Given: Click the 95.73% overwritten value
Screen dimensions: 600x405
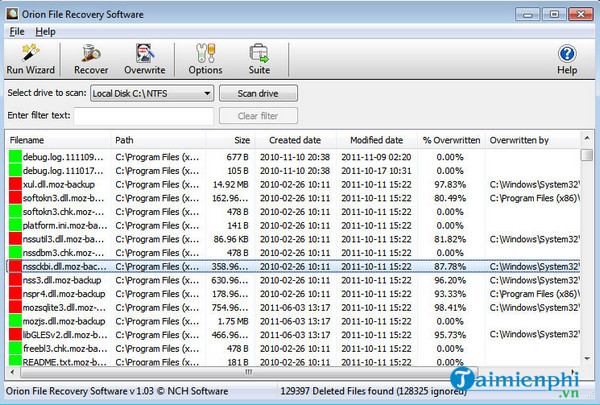Looking at the screenshot, I should (x=450, y=335).
